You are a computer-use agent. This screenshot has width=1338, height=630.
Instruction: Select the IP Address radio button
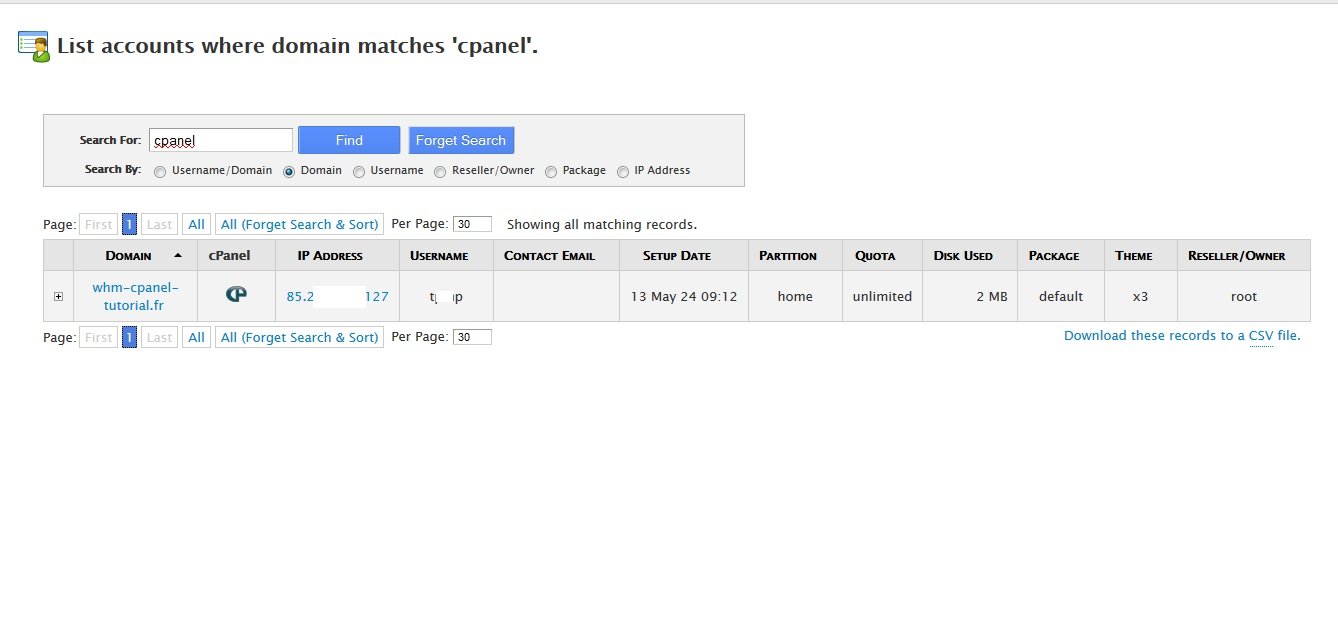623,171
